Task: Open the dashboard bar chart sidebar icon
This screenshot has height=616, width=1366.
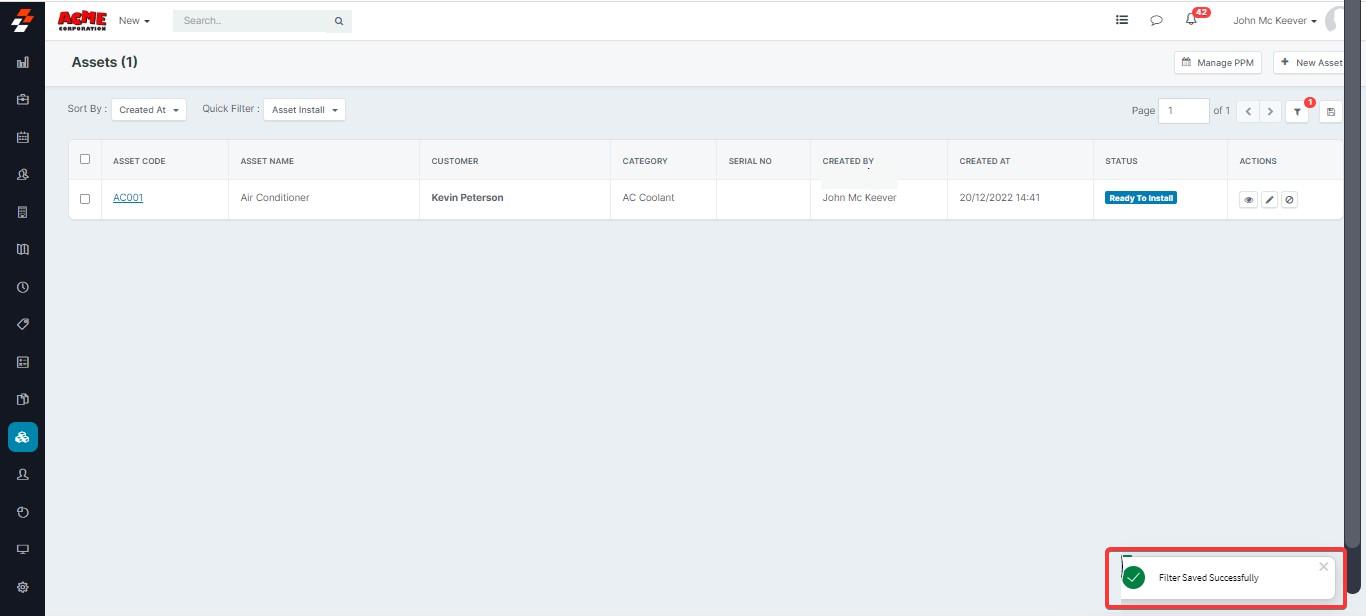Action: (x=22, y=62)
